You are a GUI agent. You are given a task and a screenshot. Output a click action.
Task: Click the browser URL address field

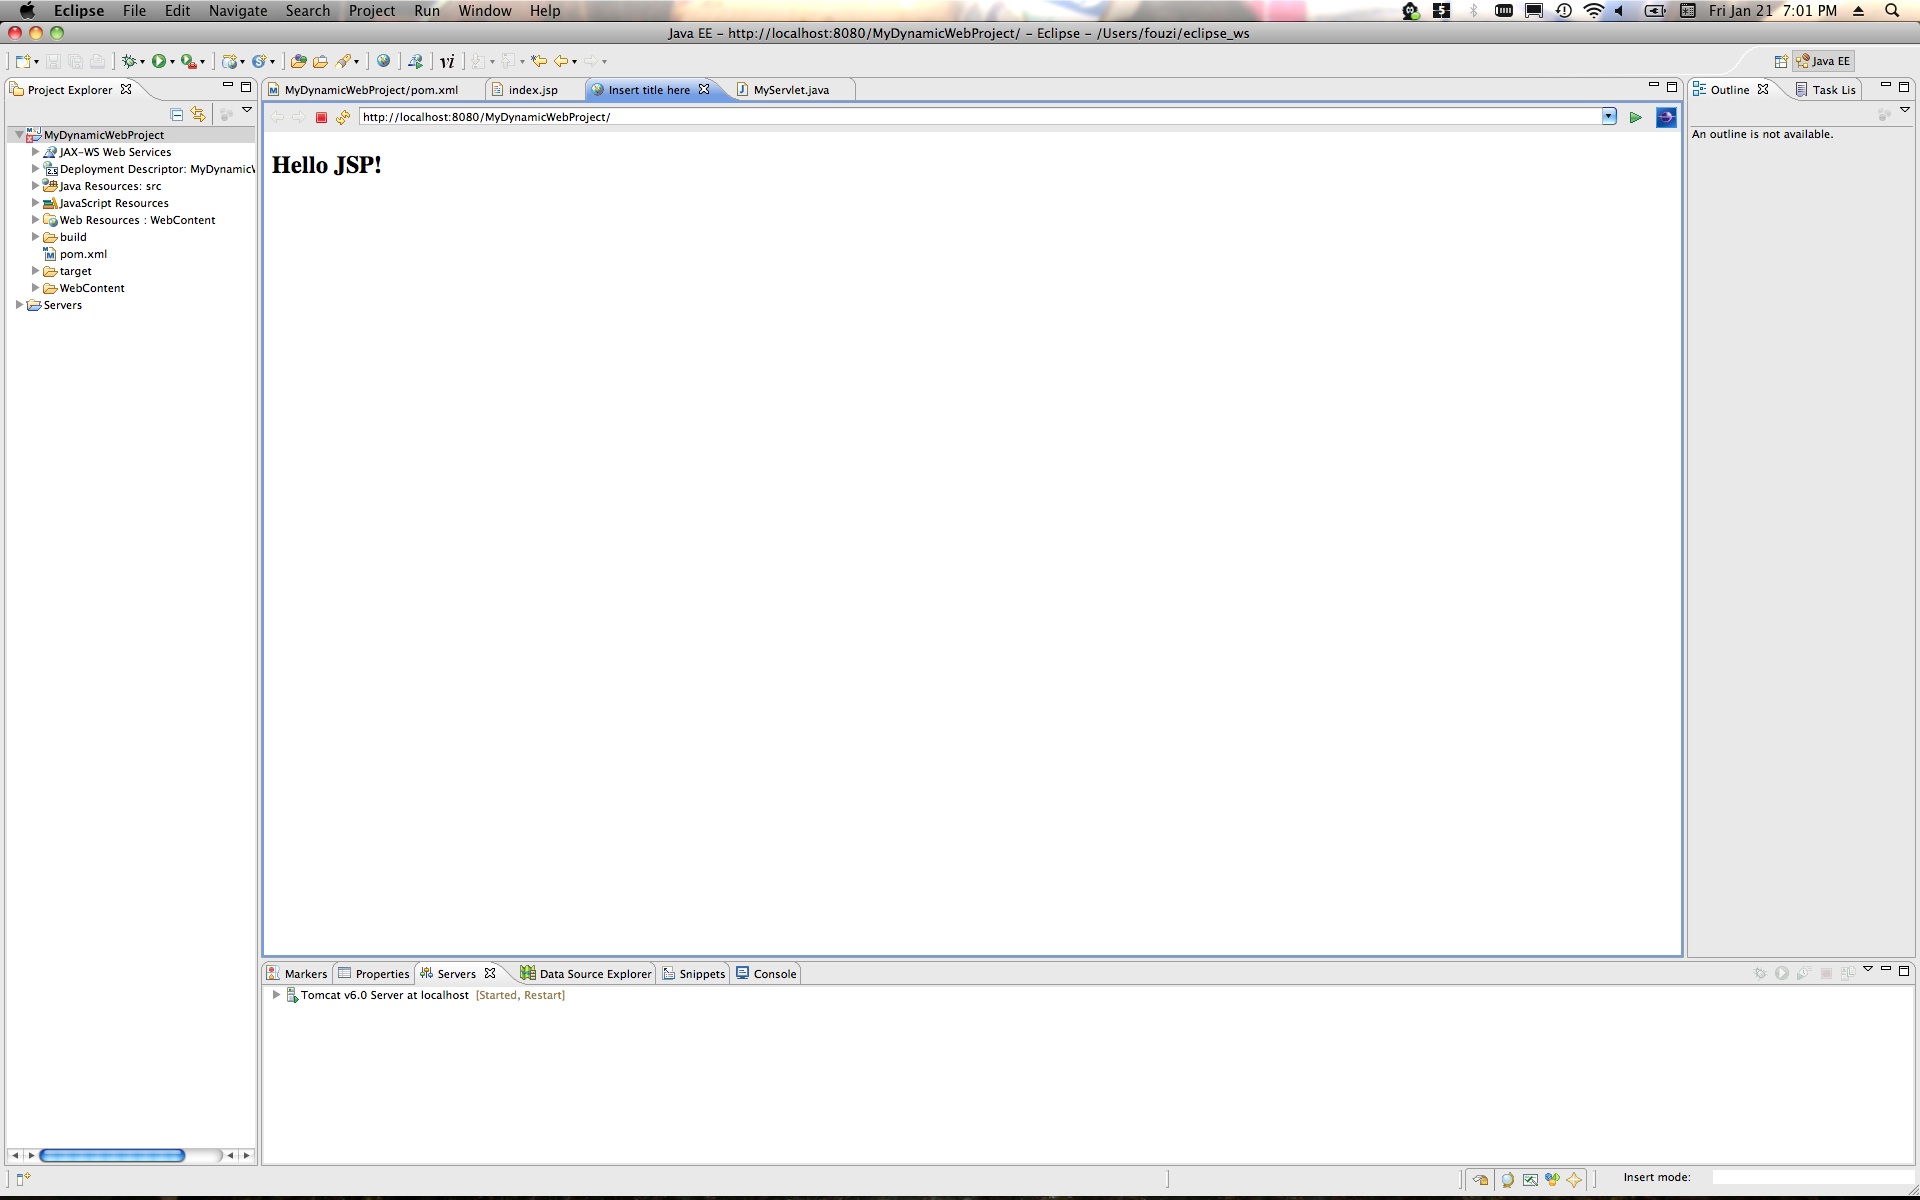tap(980, 117)
